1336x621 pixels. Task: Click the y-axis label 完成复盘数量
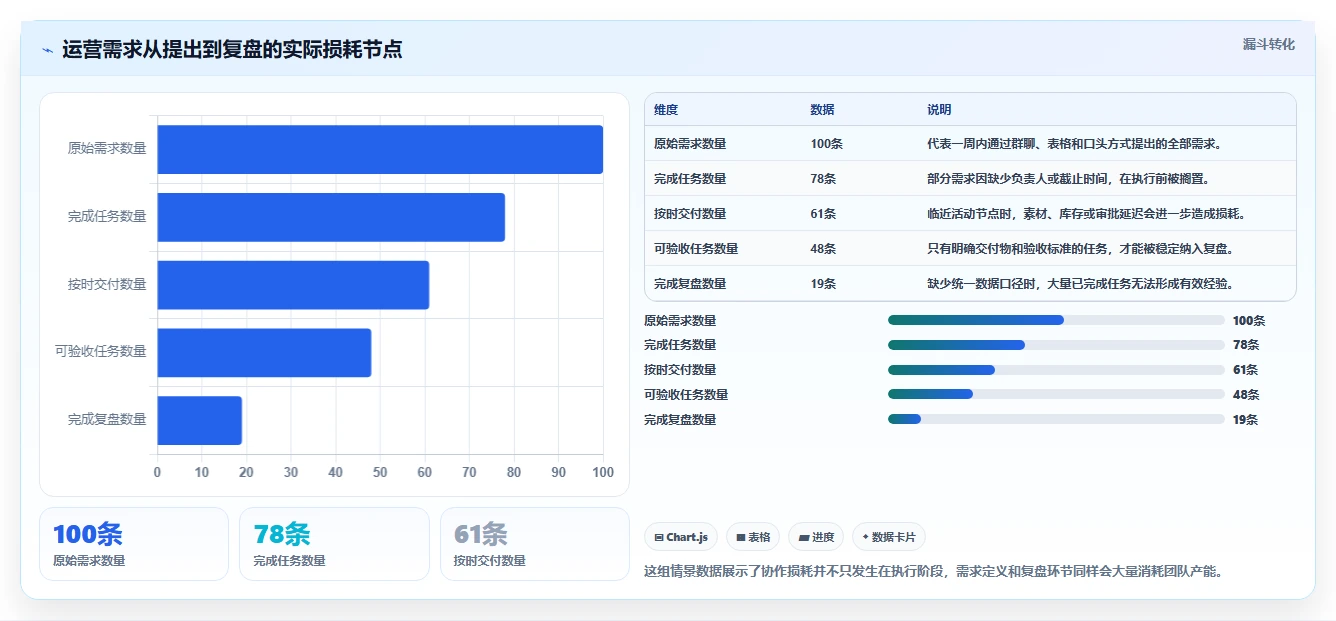pyautogui.click(x=107, y=419)
